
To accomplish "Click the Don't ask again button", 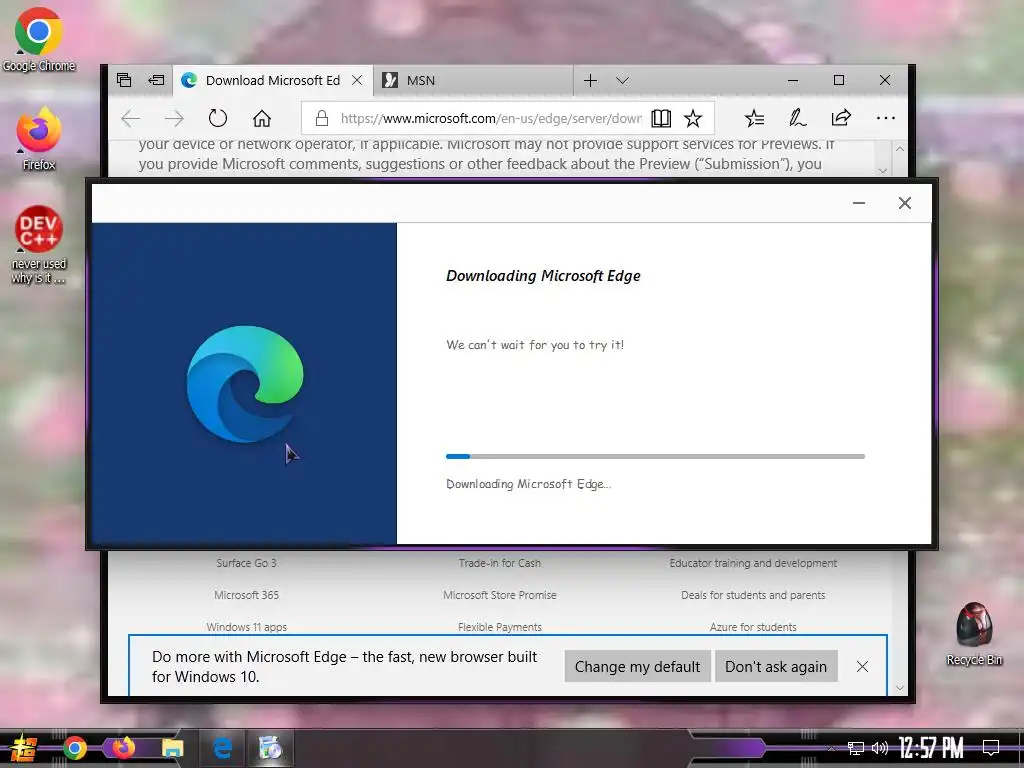I will (776, 666).
